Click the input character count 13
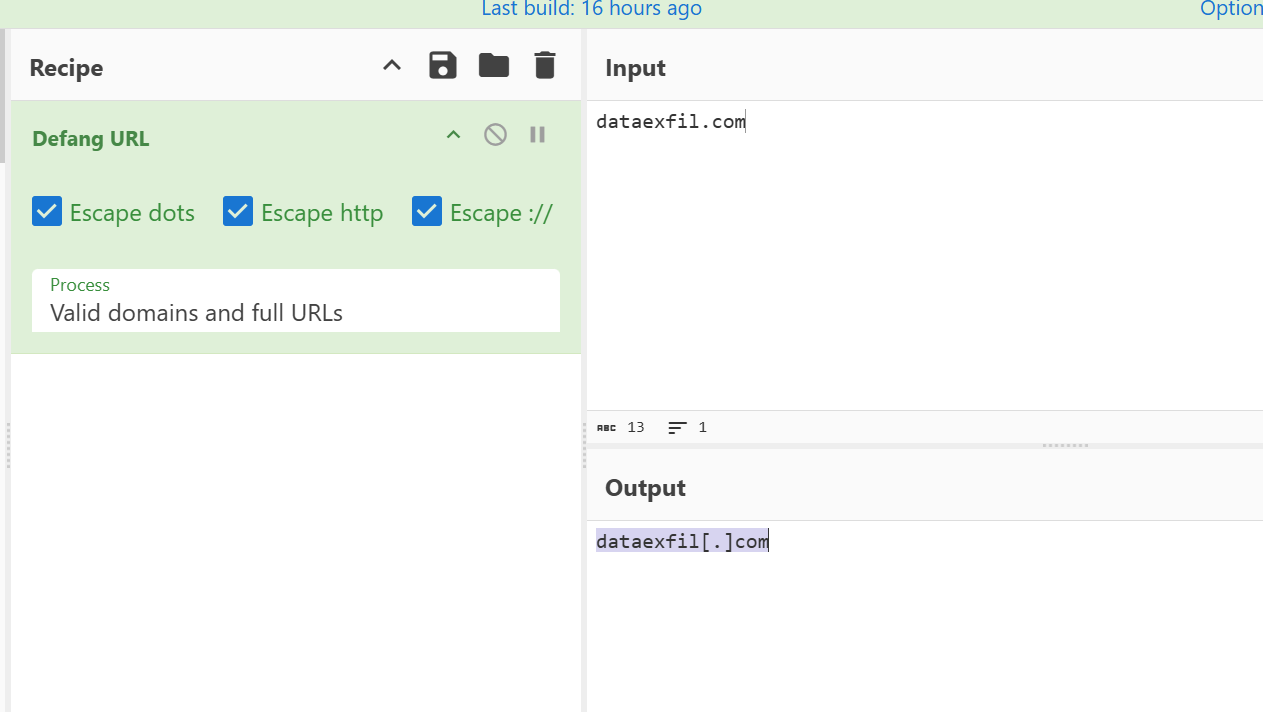This screenshot has height=712, width=1263. [621, 427]
